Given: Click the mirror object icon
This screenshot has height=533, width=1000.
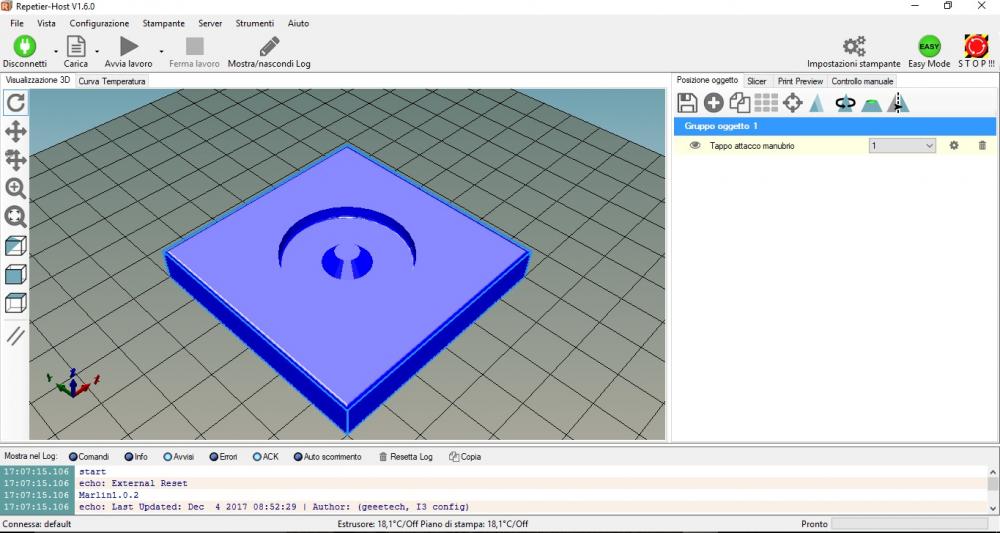Looking at the screenshot, I should [x=898, y=102].
